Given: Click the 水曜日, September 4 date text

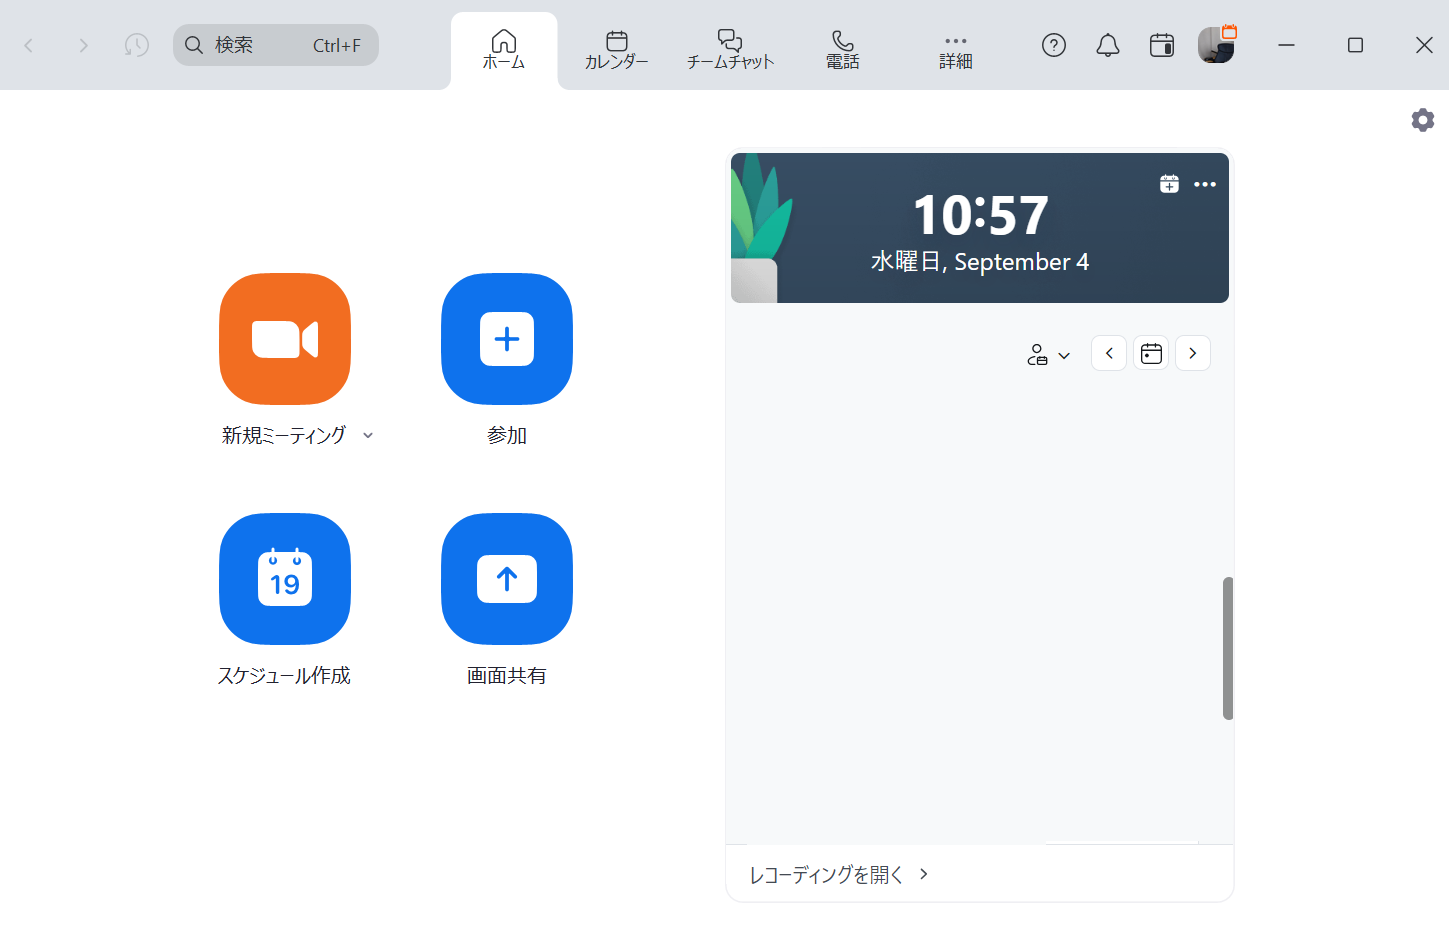Looking at the screenshot, I should click(980, 262).
